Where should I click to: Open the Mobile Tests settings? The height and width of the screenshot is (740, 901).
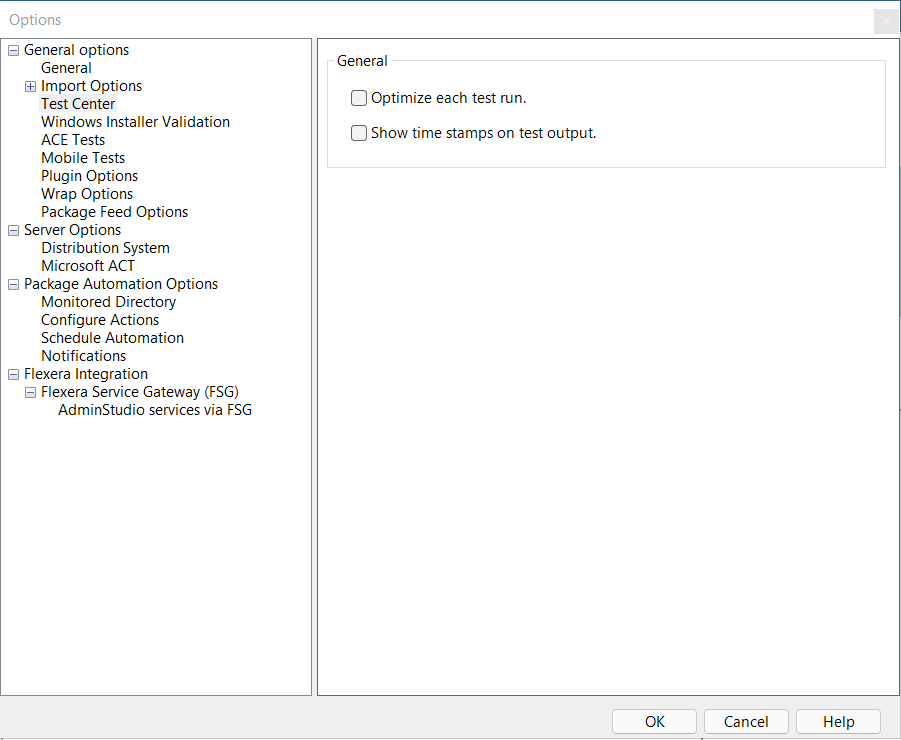tap(82, 157)
